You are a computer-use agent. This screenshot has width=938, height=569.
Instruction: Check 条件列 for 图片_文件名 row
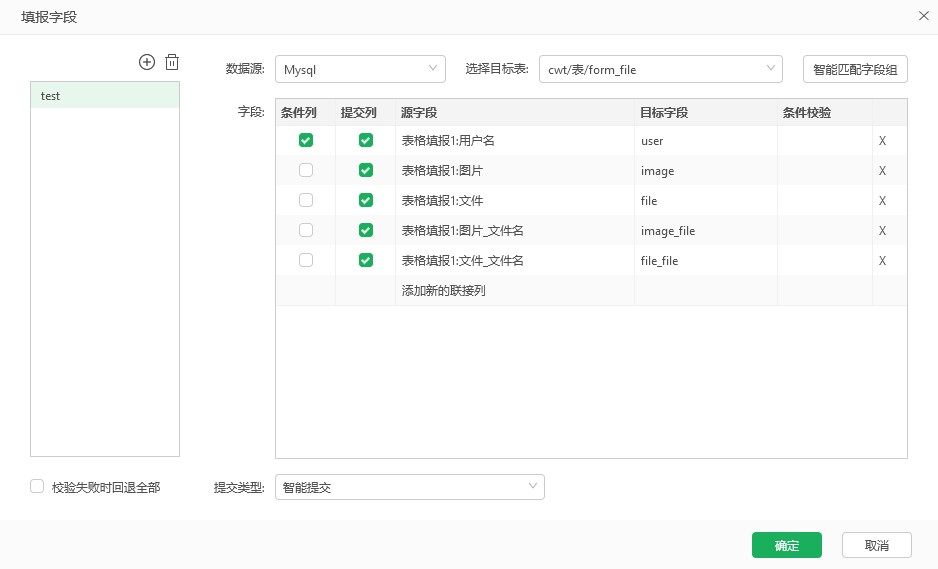[306, 230]
